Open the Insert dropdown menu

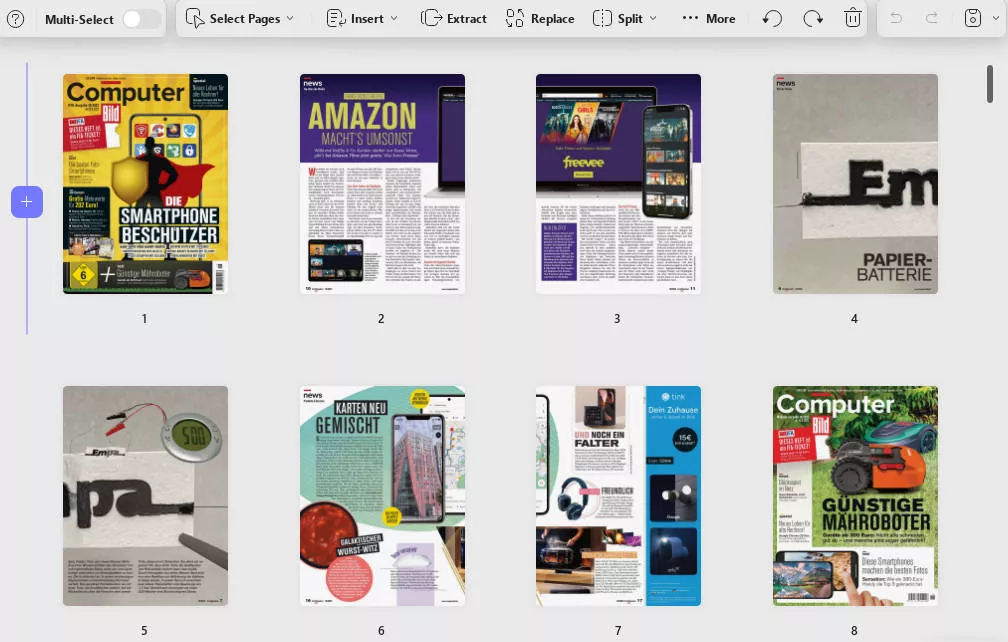(x=362, y=19)
